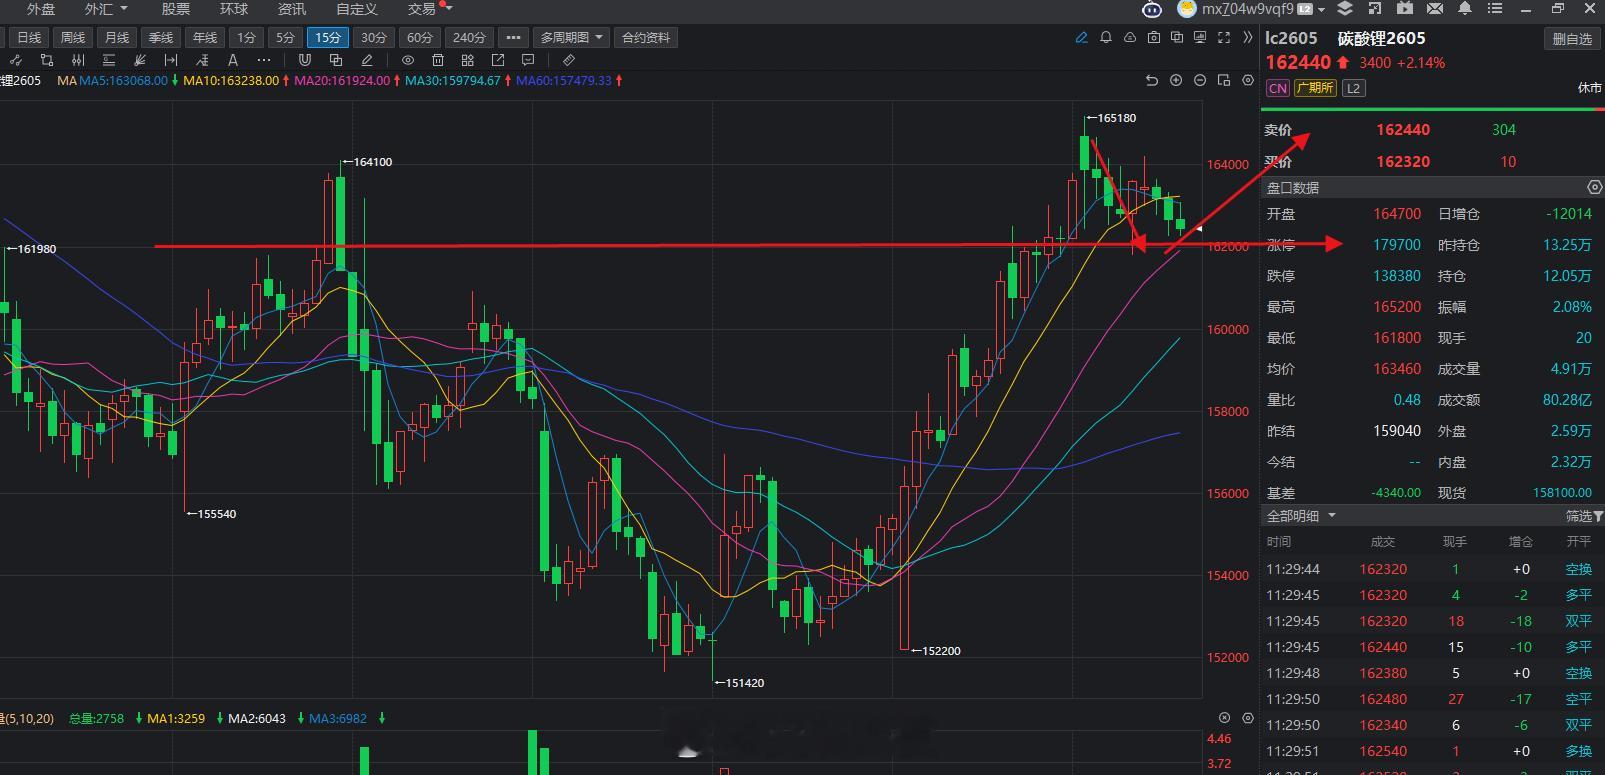
Task: Click the MA5 indicator label
Action: click(122, 80)
